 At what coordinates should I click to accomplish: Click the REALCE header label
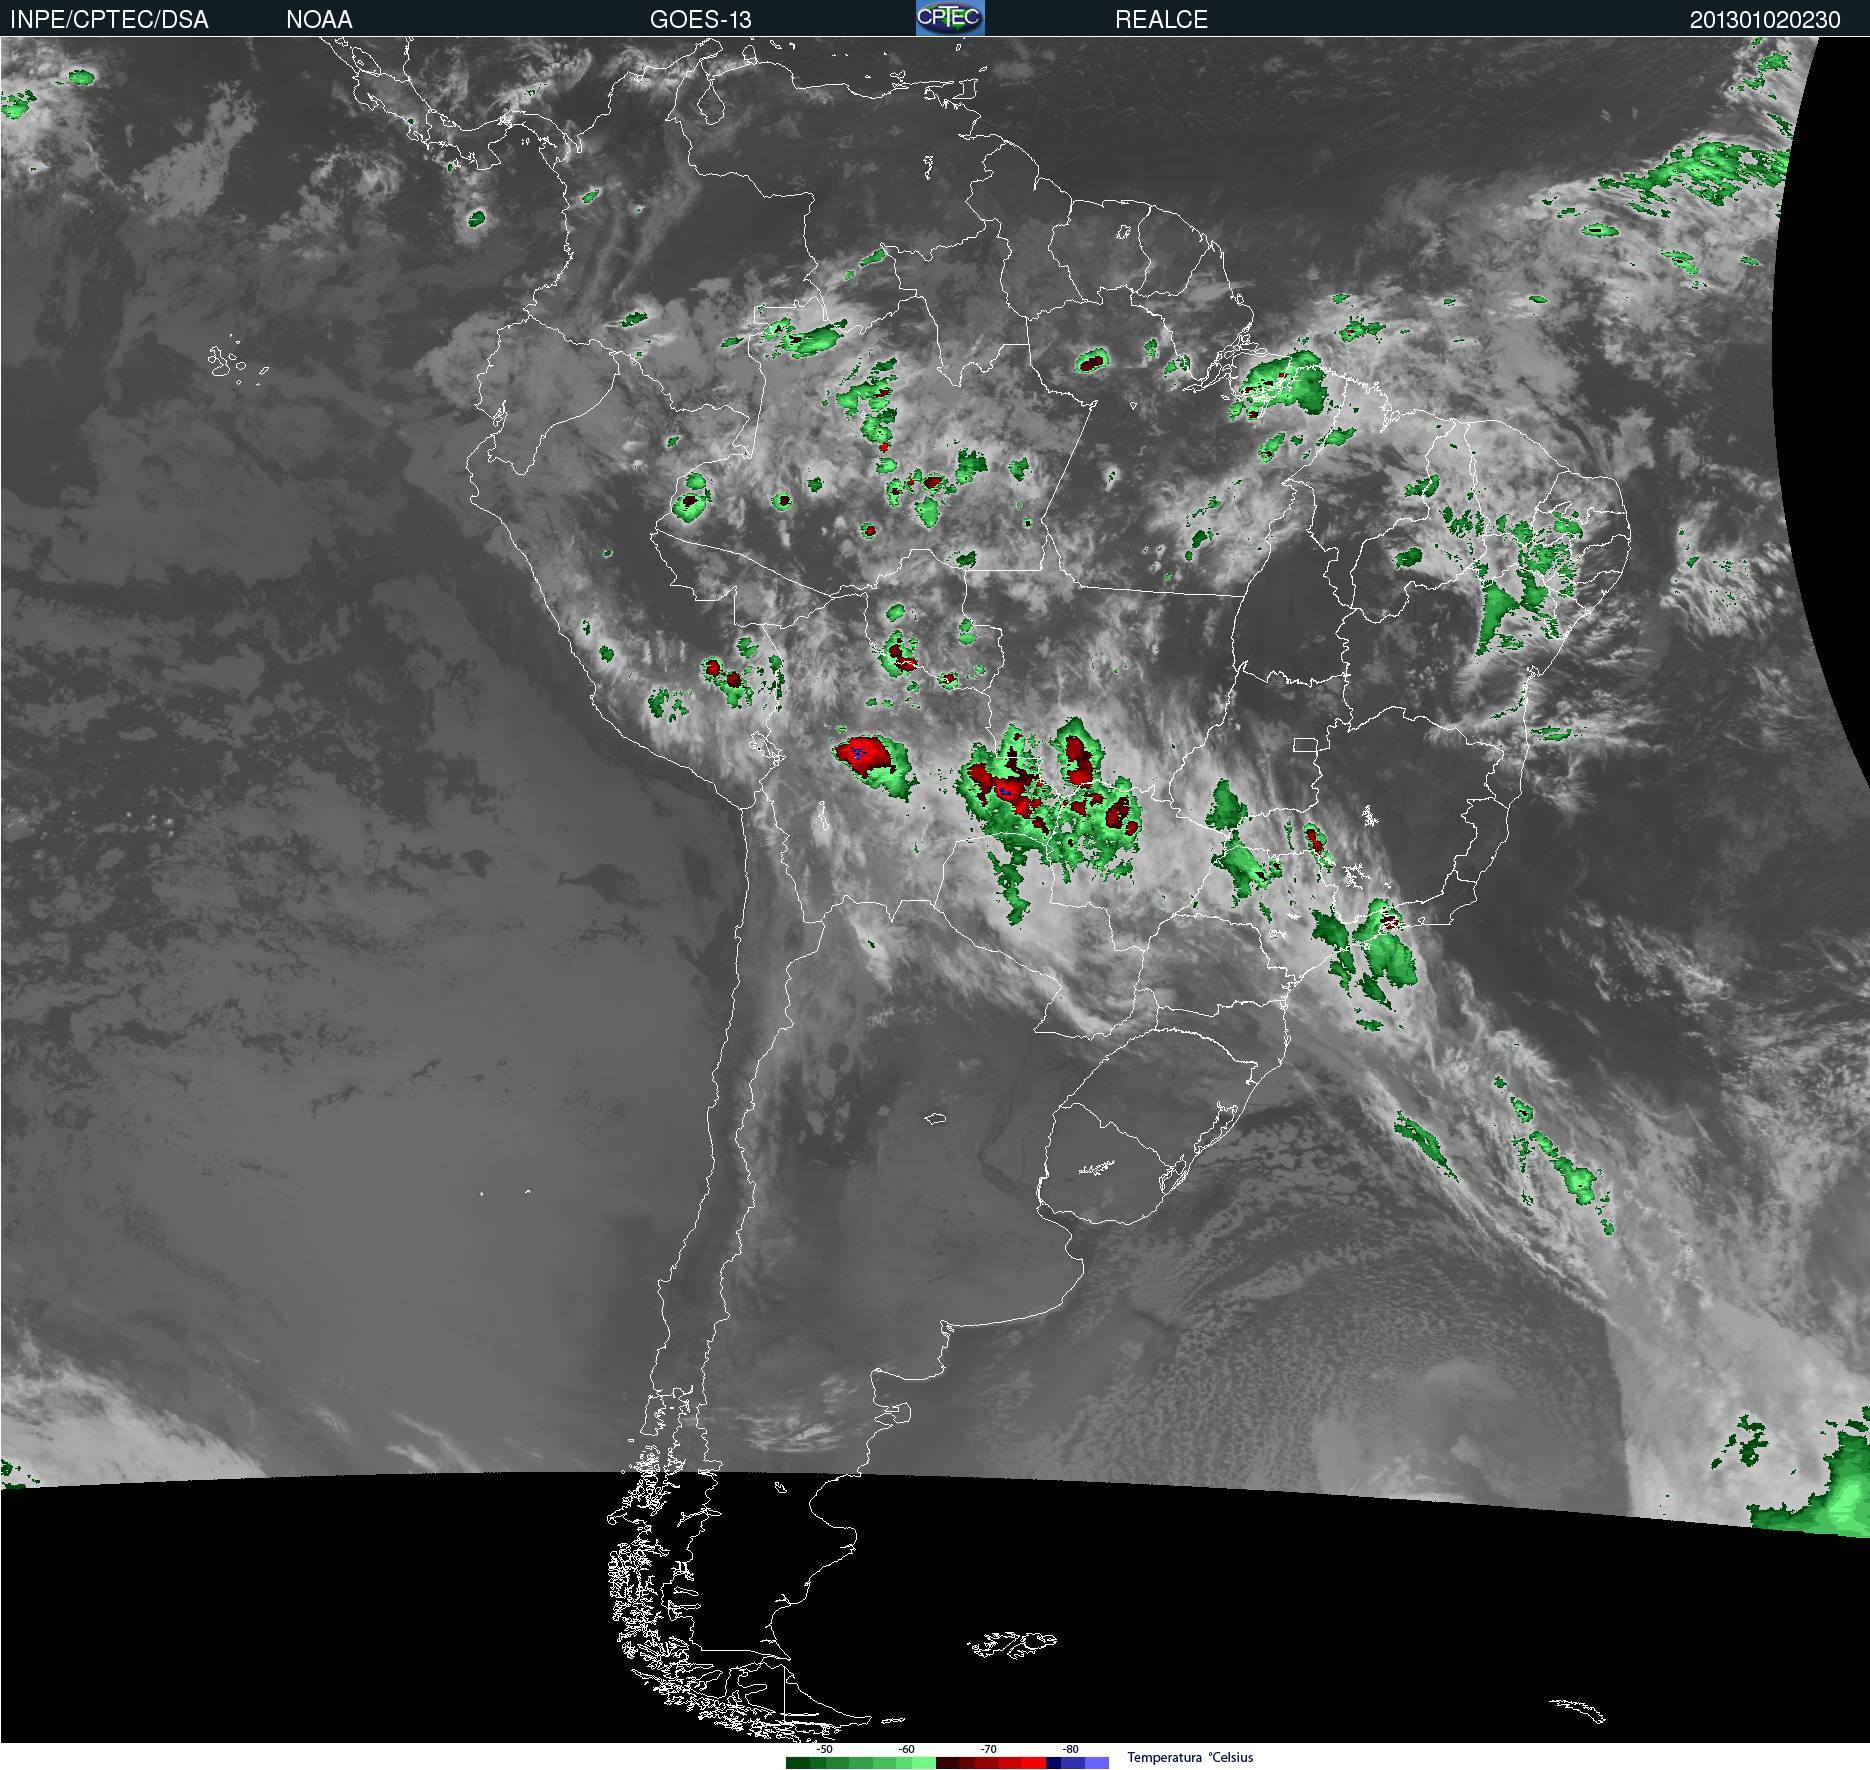[x=1161, y=20]
